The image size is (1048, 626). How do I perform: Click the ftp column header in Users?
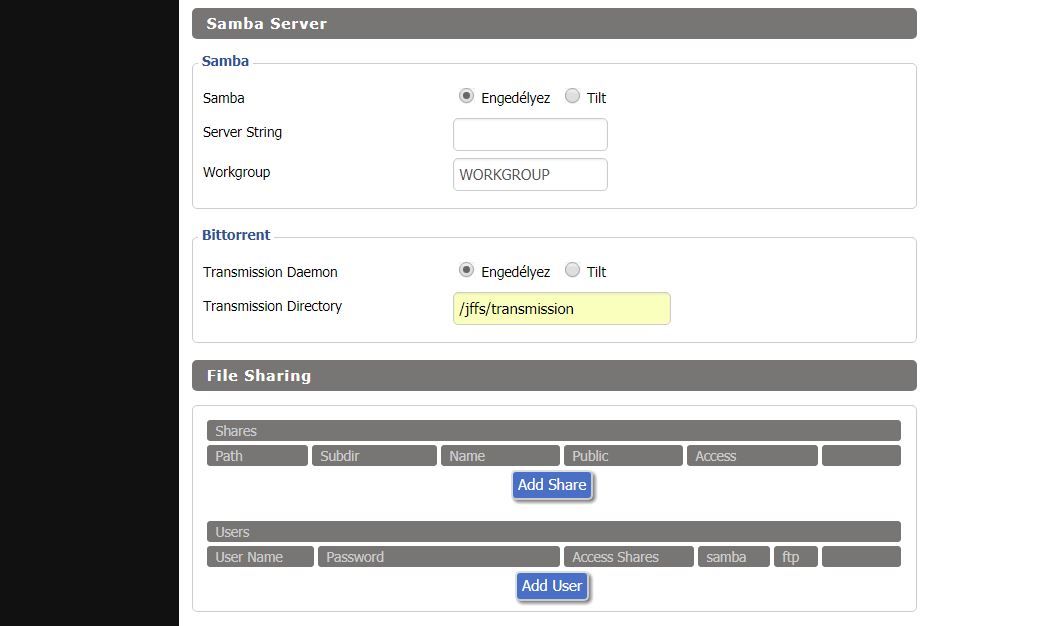[x=795, y=557]
